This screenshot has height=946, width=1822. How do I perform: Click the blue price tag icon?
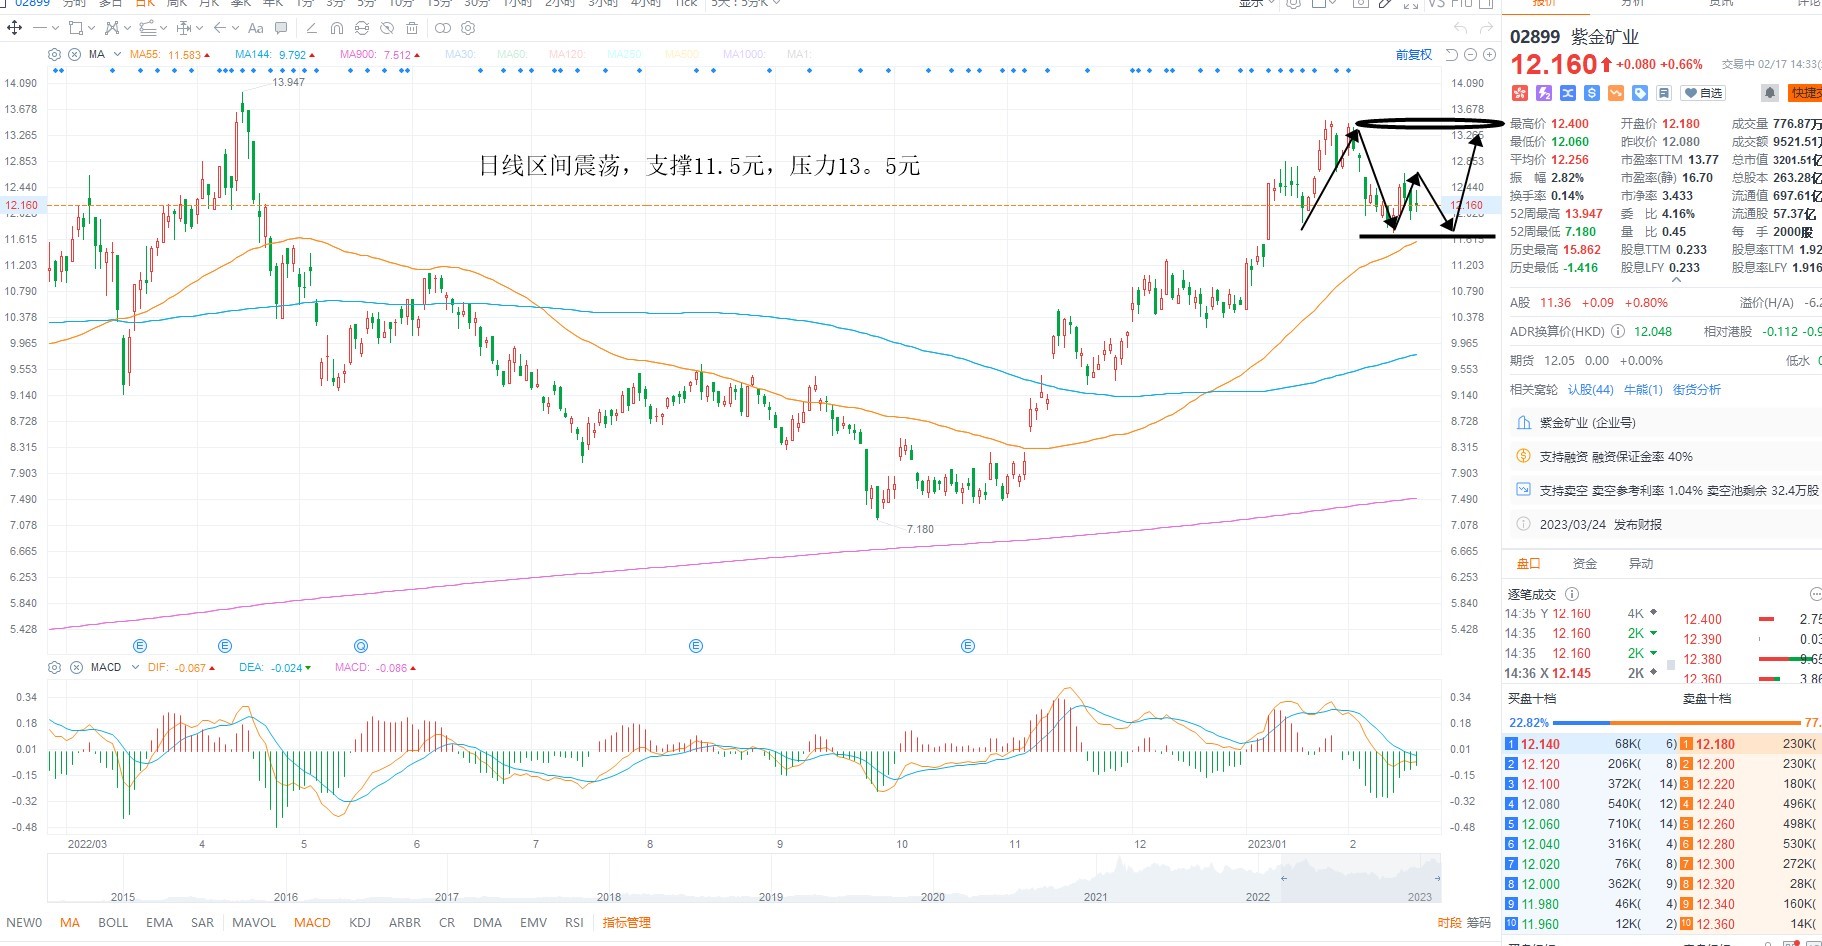coord(1640,93)
